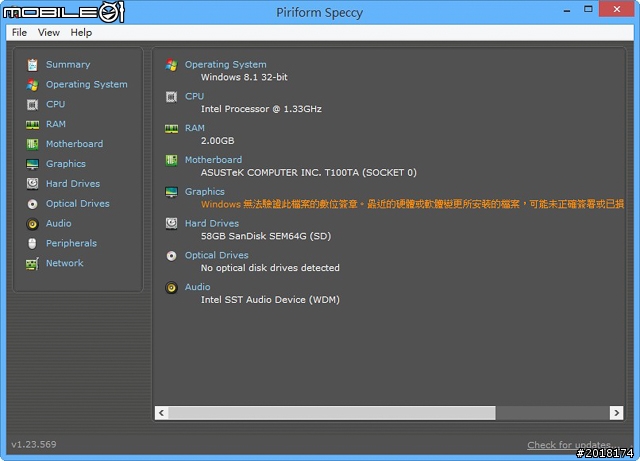
Task: Select Summary label in the sidebar
Action: click(68, 65)
